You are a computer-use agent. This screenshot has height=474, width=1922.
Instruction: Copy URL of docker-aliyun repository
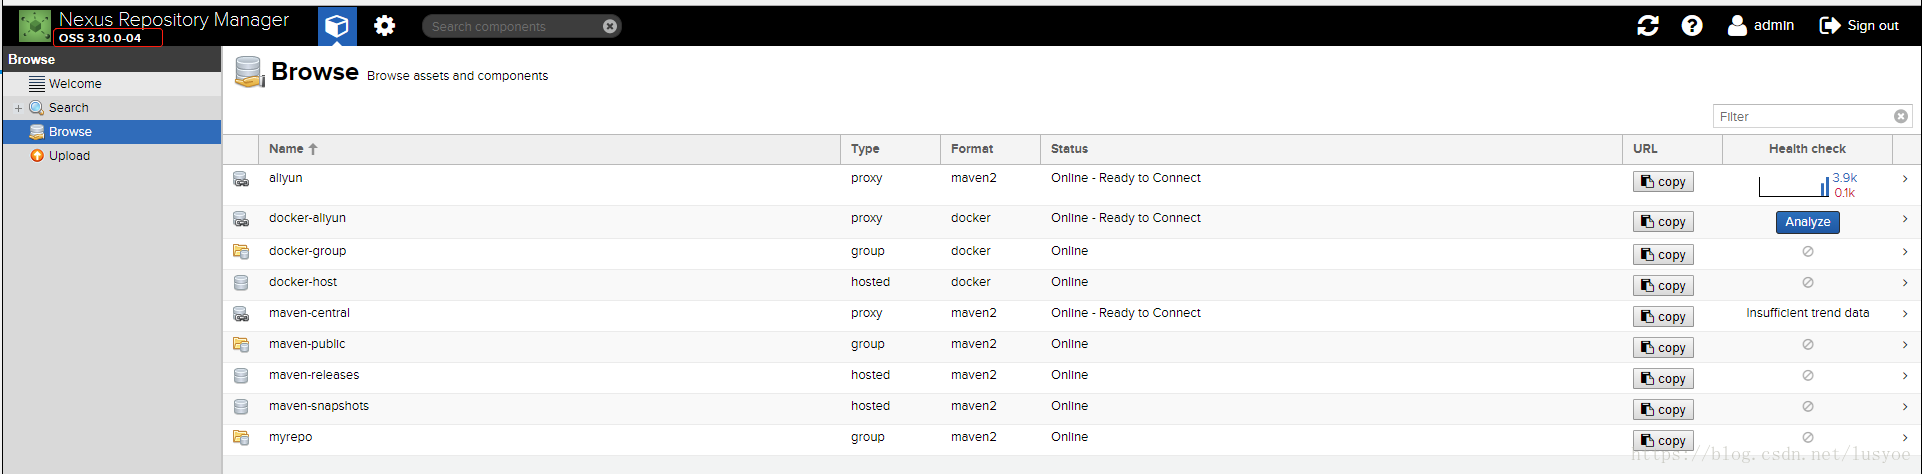[x=1663, y=222]
